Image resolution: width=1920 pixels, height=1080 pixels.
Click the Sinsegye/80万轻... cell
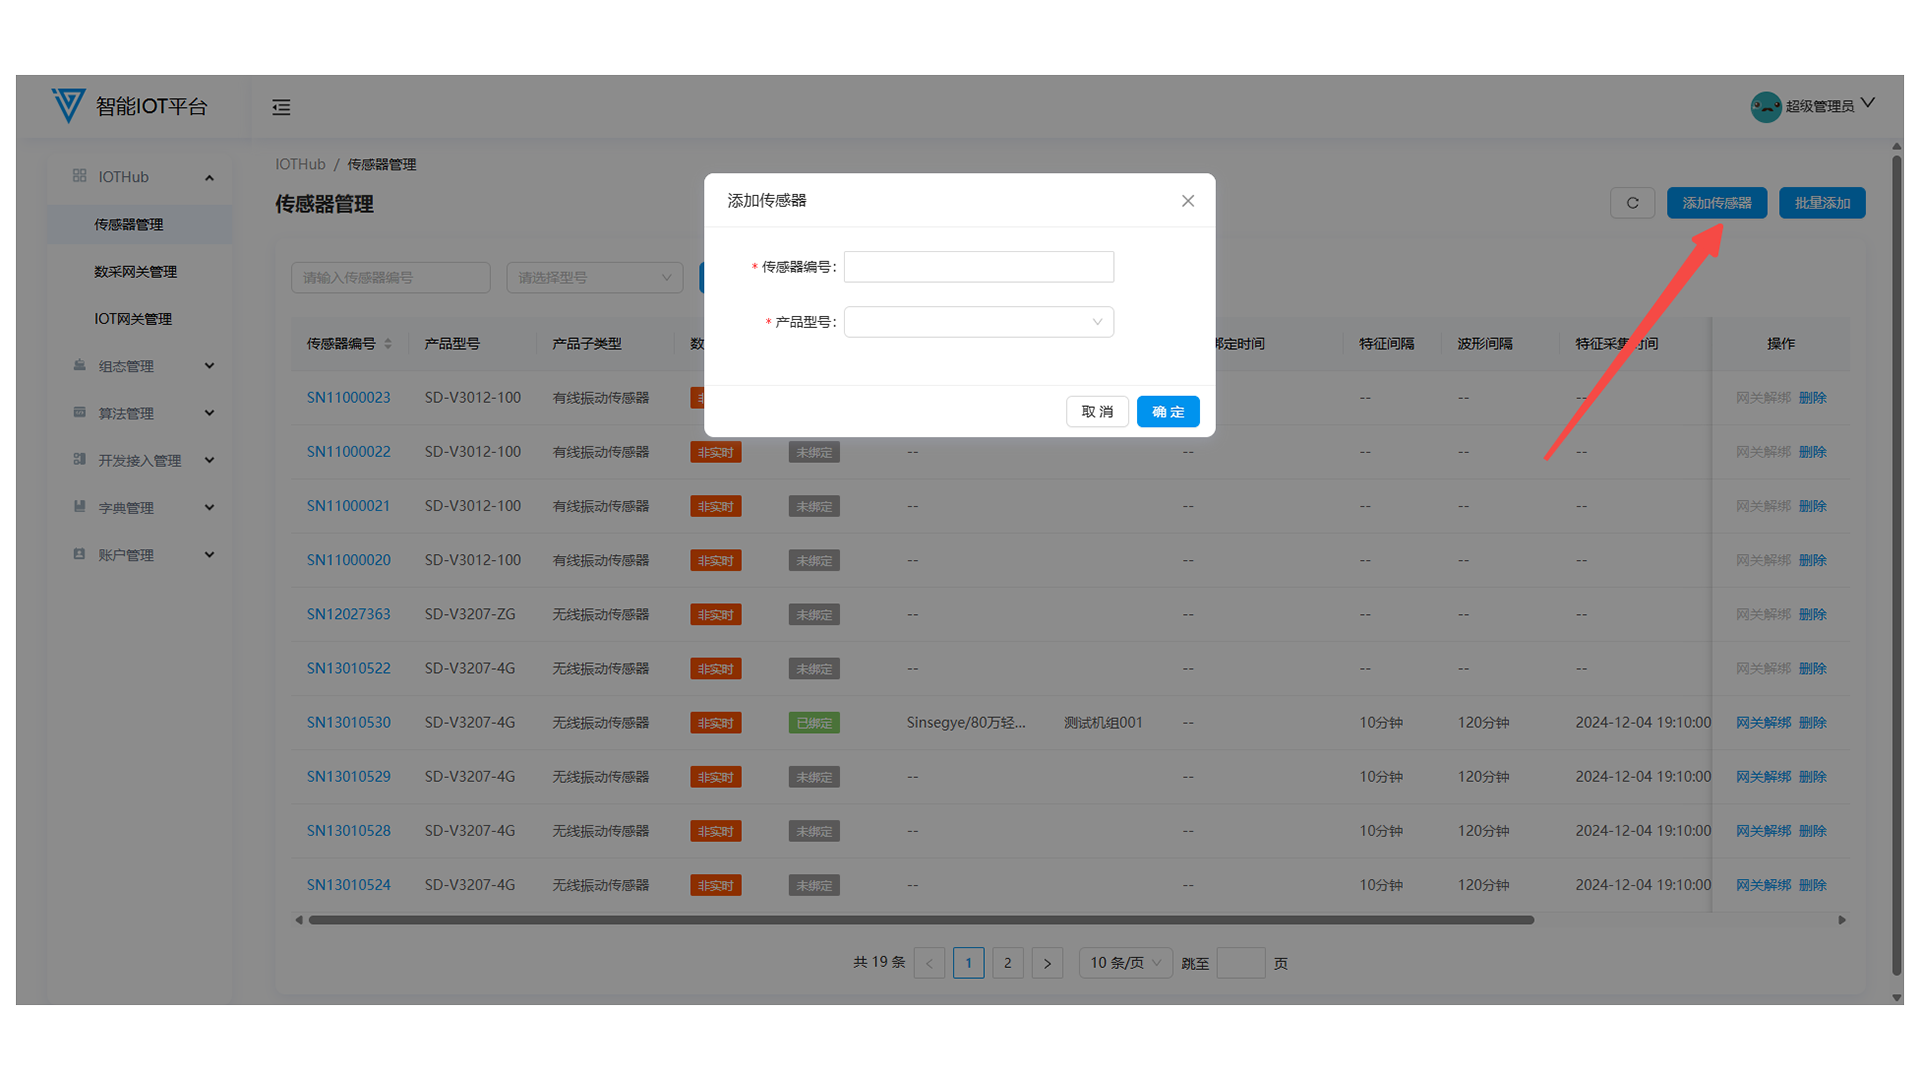click(x=966, y=723)
